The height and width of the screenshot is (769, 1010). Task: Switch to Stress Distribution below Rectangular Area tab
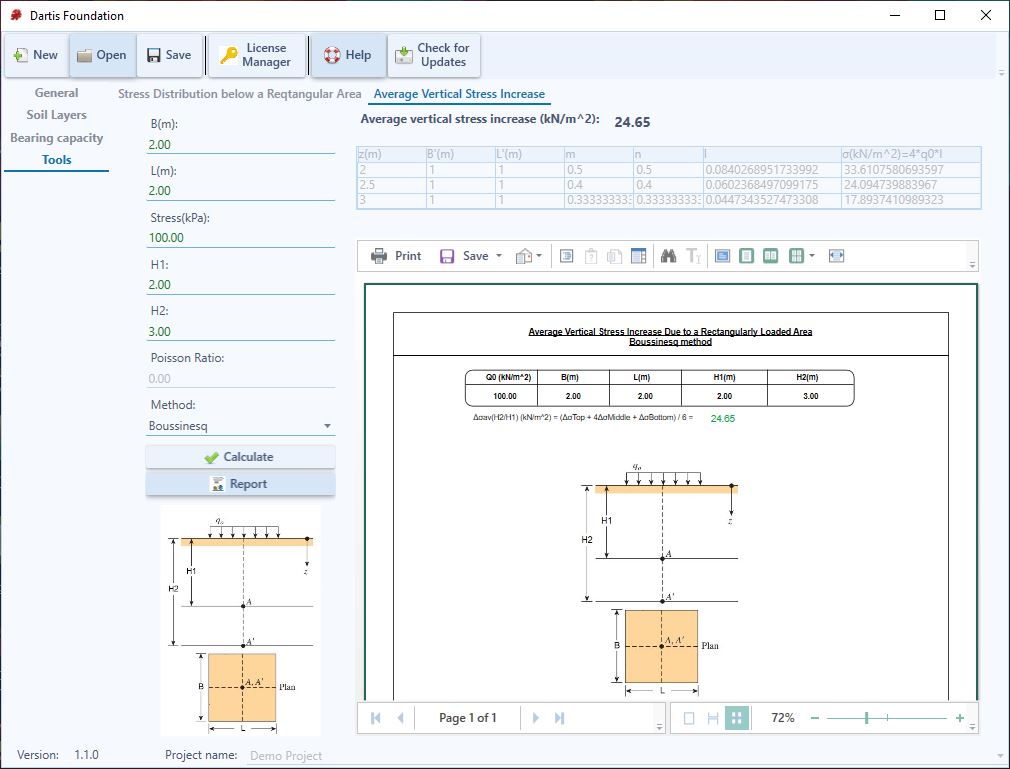point(239,94)
